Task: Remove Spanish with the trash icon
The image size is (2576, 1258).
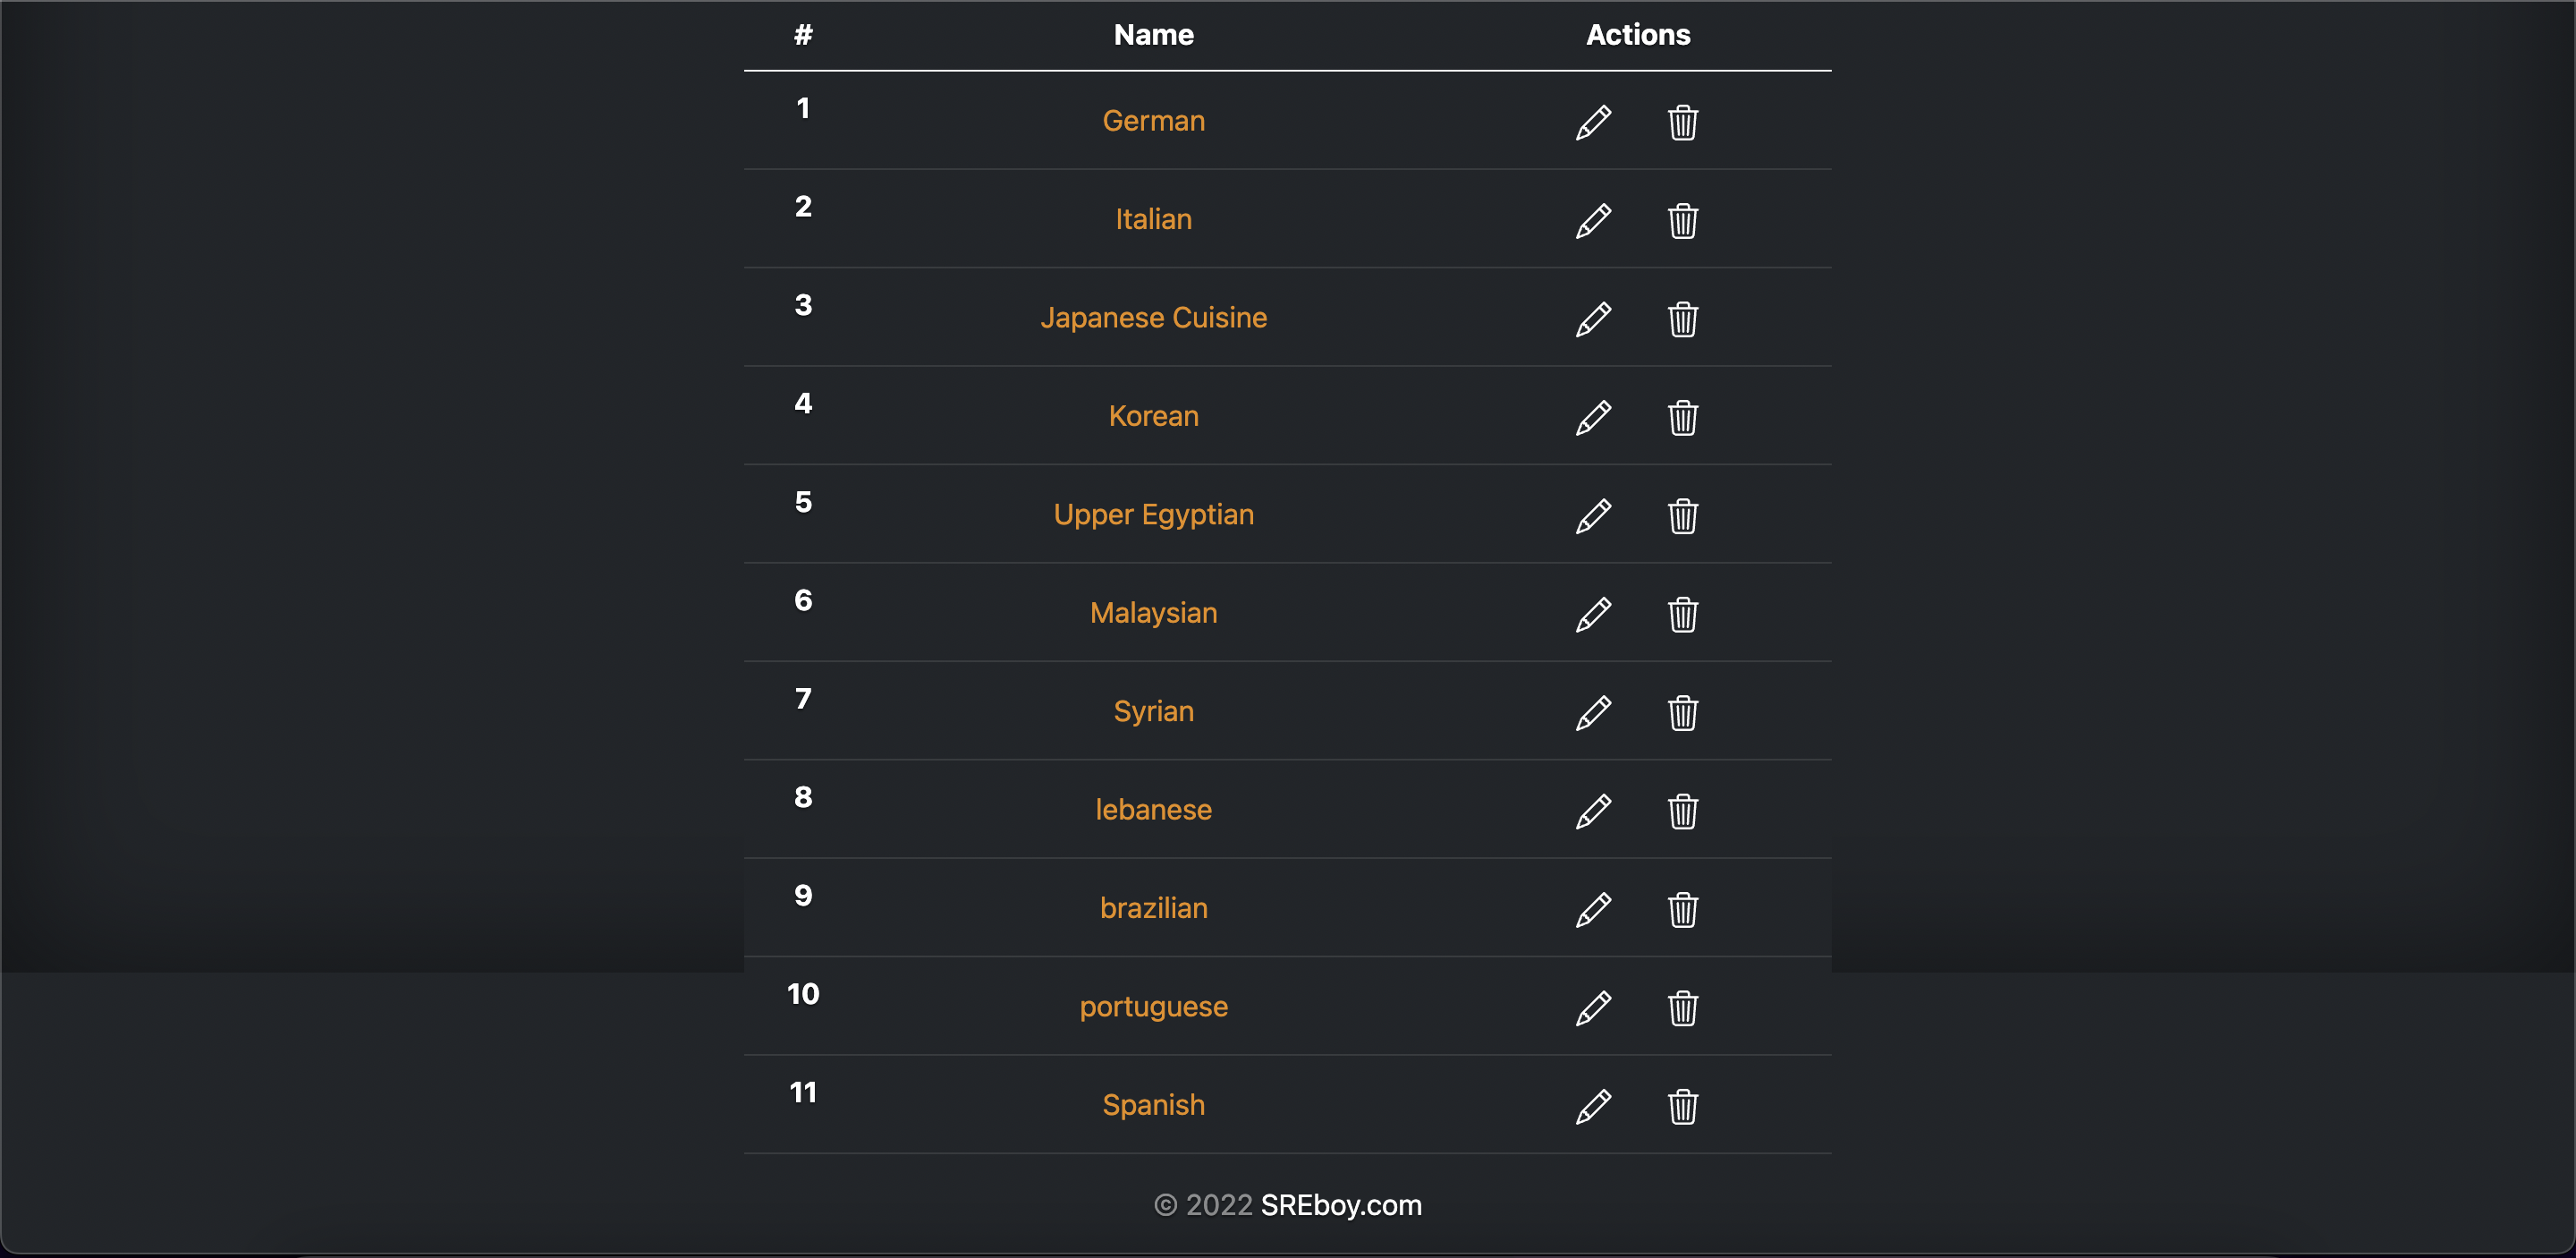Action: [1683, 1107]
